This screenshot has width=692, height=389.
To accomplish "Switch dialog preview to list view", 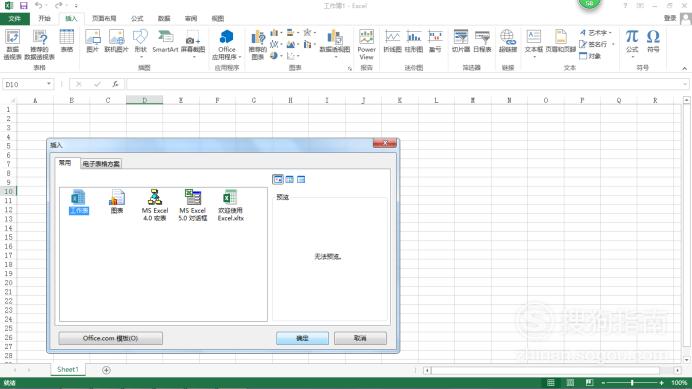I will tap(290, 179).
